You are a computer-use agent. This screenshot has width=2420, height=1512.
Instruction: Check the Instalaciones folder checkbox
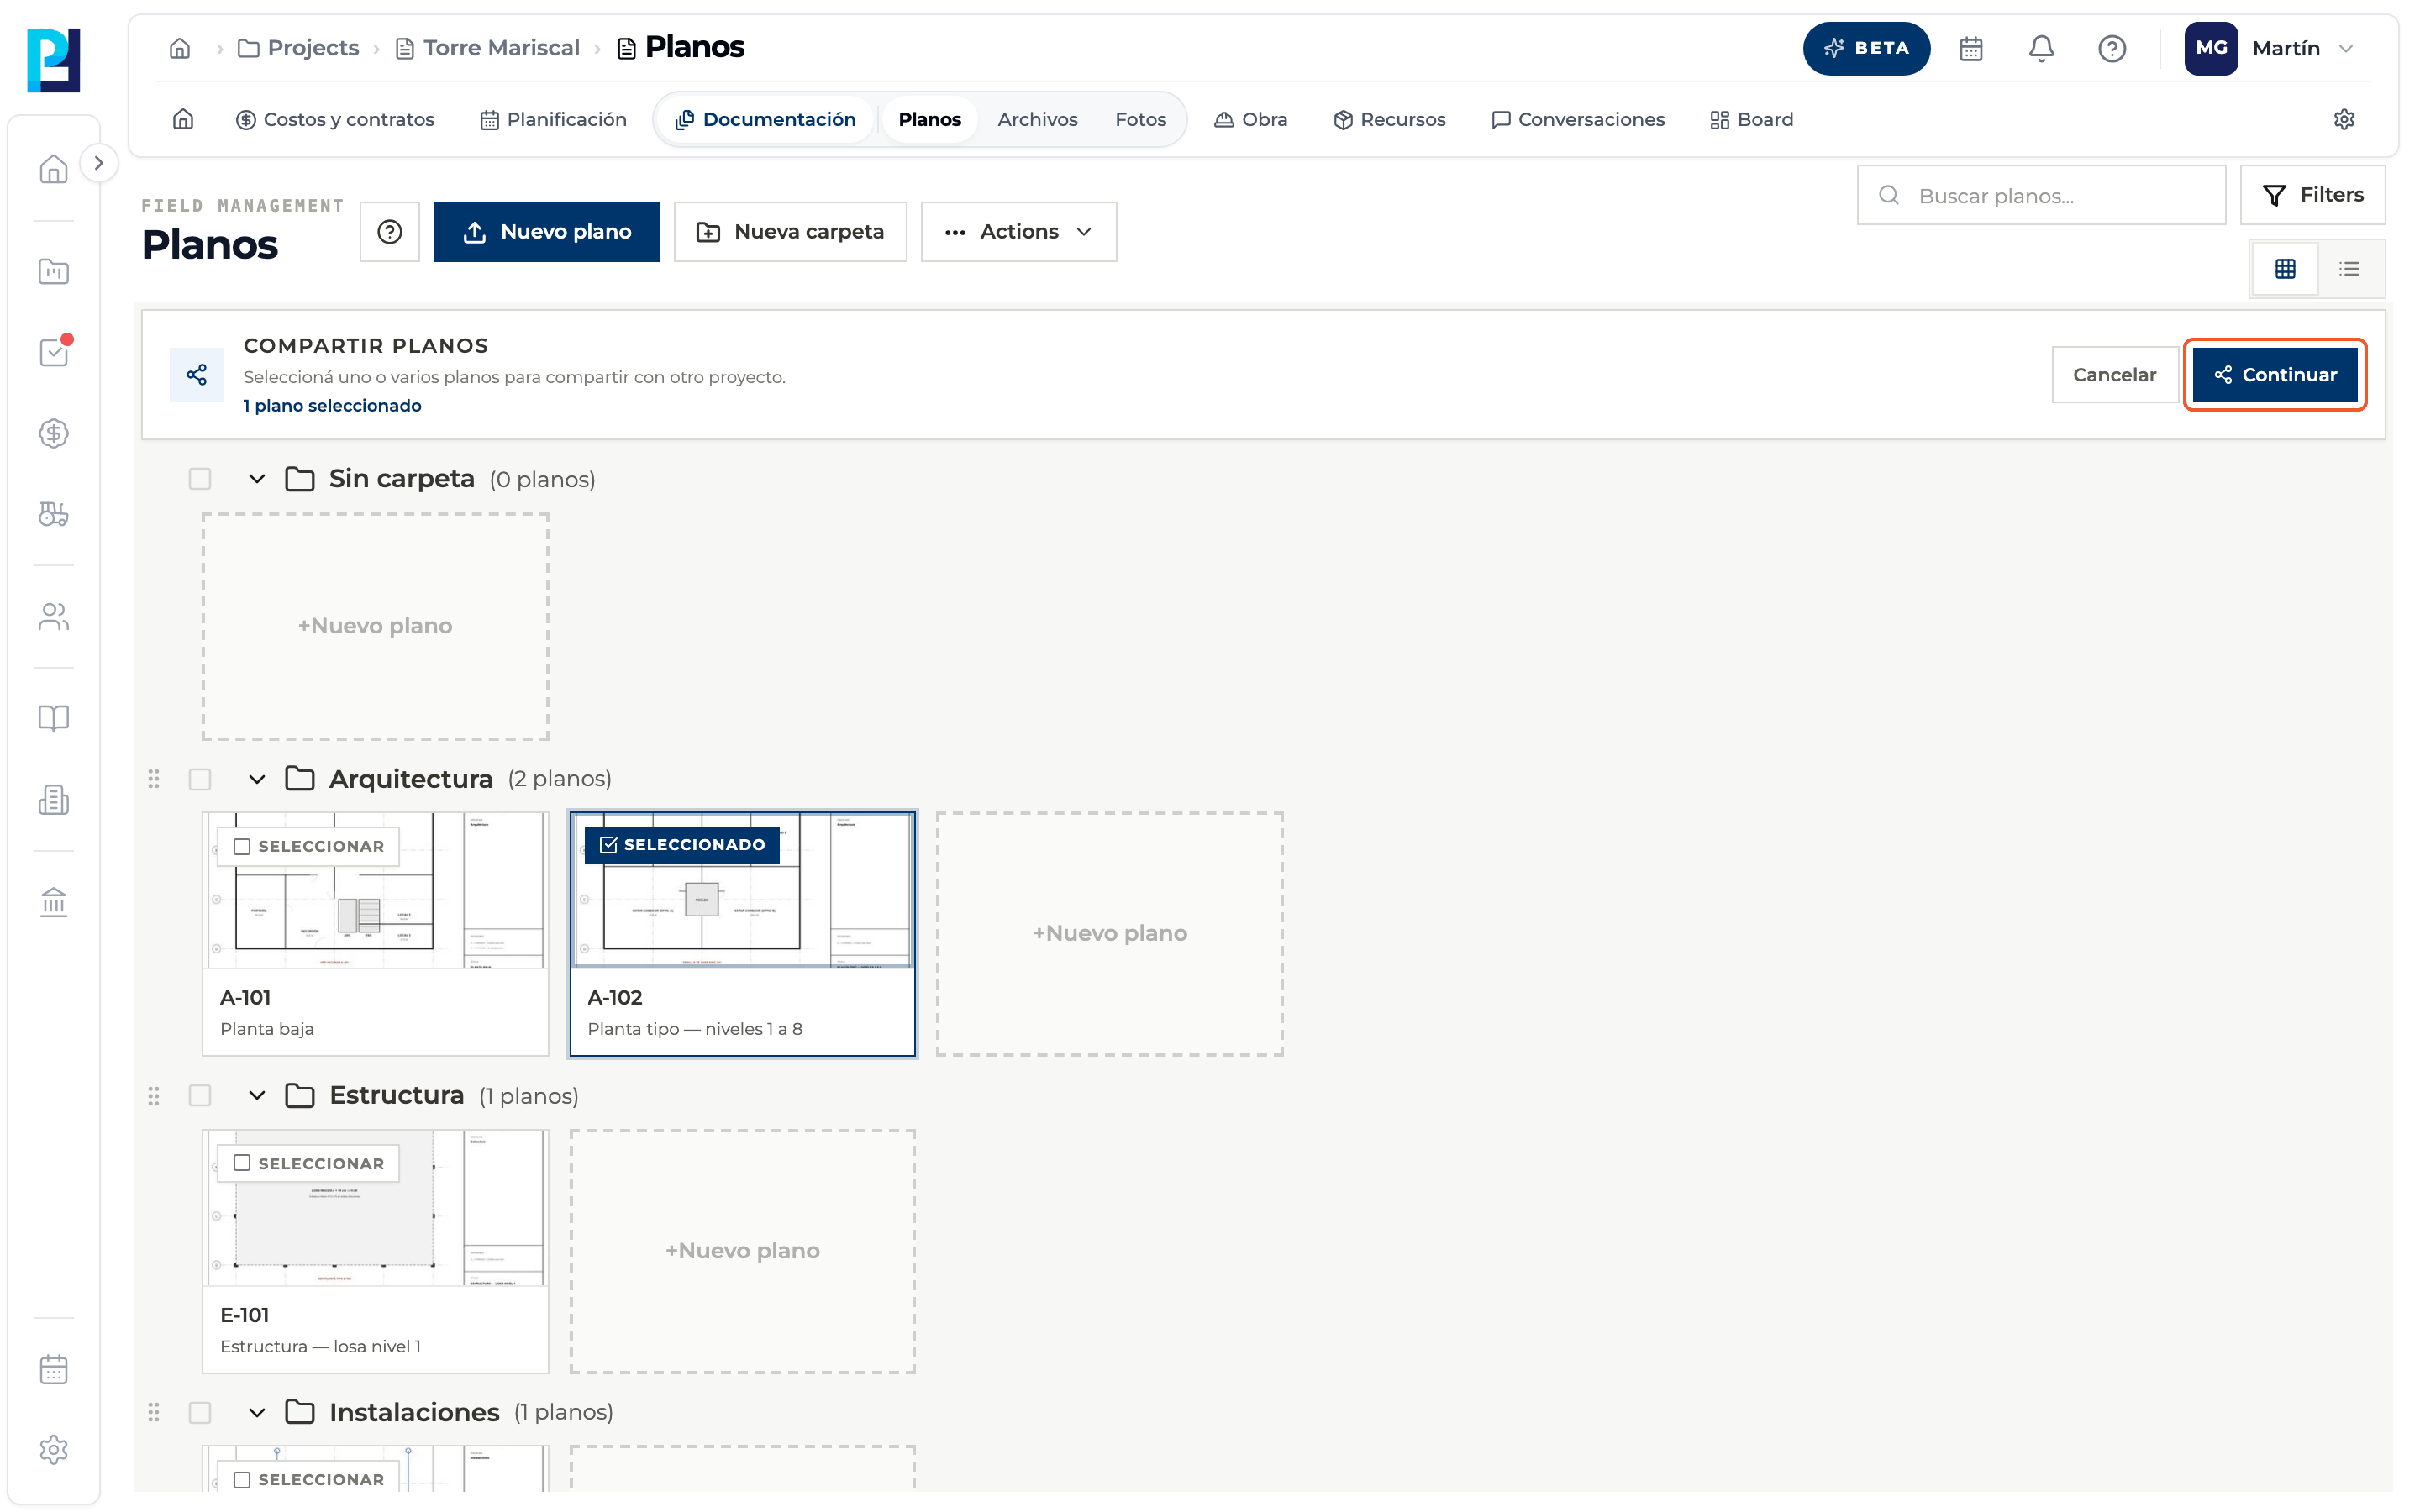tap(200, 1412)
